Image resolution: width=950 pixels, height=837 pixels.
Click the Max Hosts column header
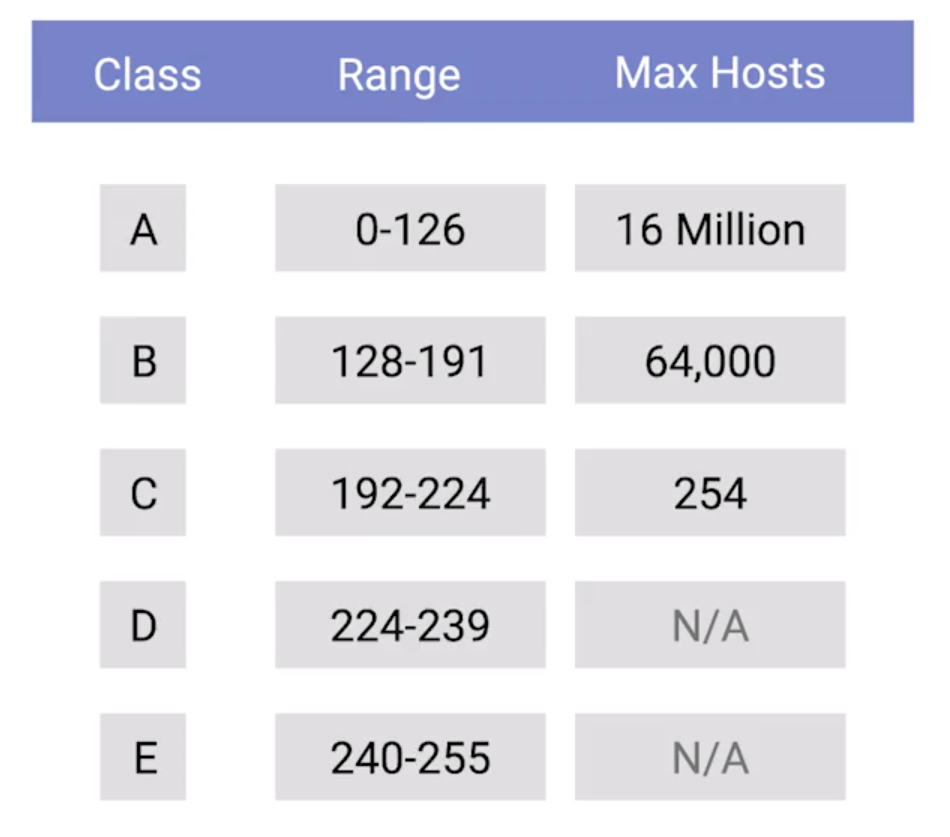(720, 73)
